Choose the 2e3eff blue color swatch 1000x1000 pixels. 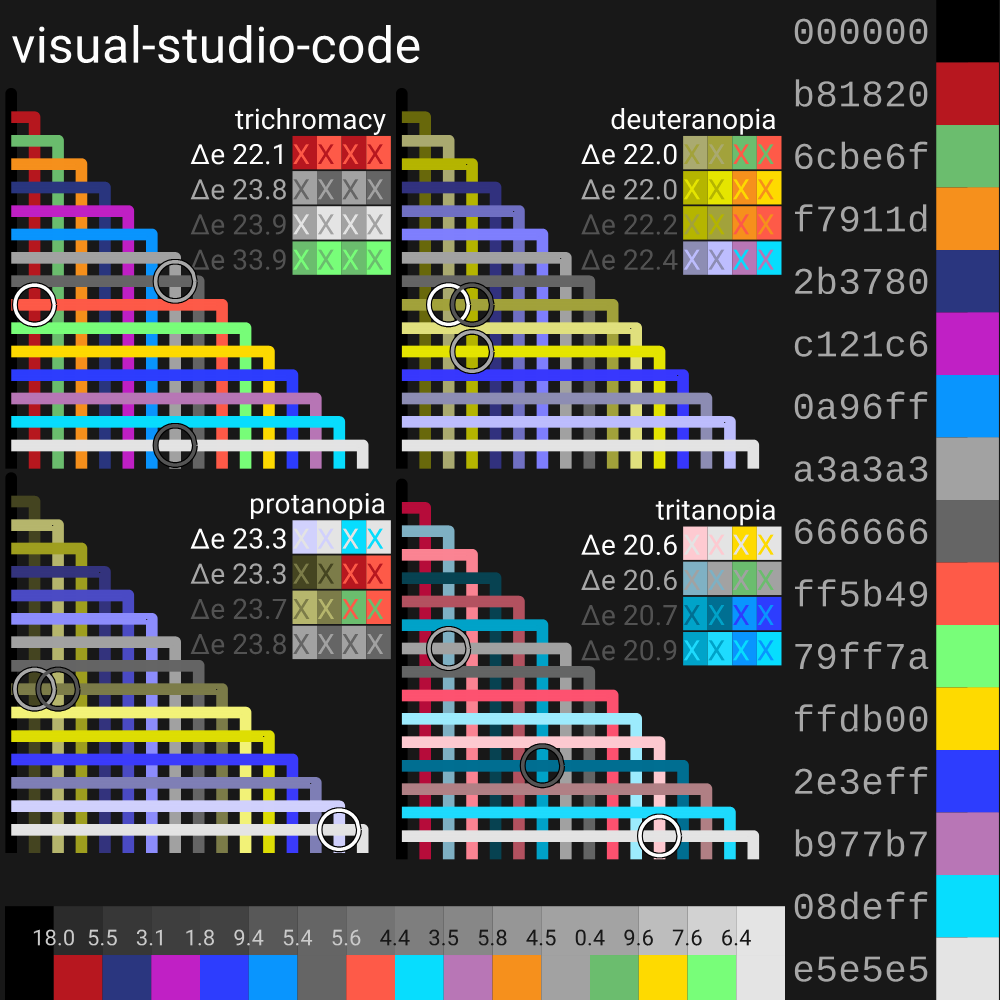click(x=967, y=781)
